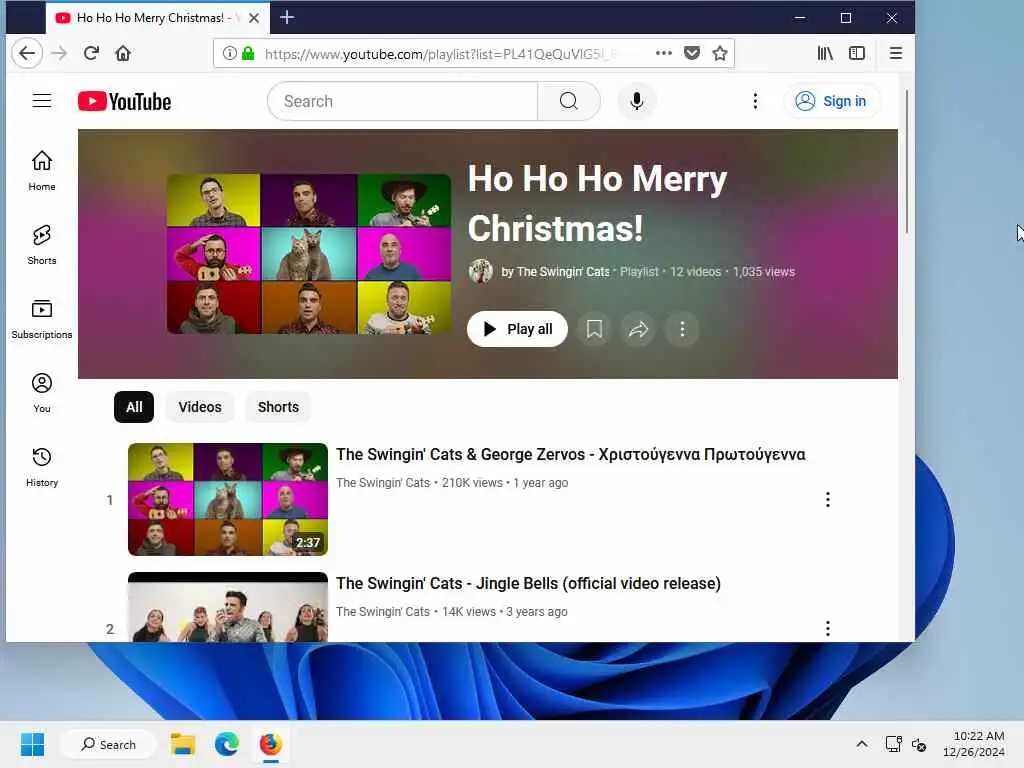Bookmark this page with star
This screenshot has width=1024, height=768.
tap(720, 54)
